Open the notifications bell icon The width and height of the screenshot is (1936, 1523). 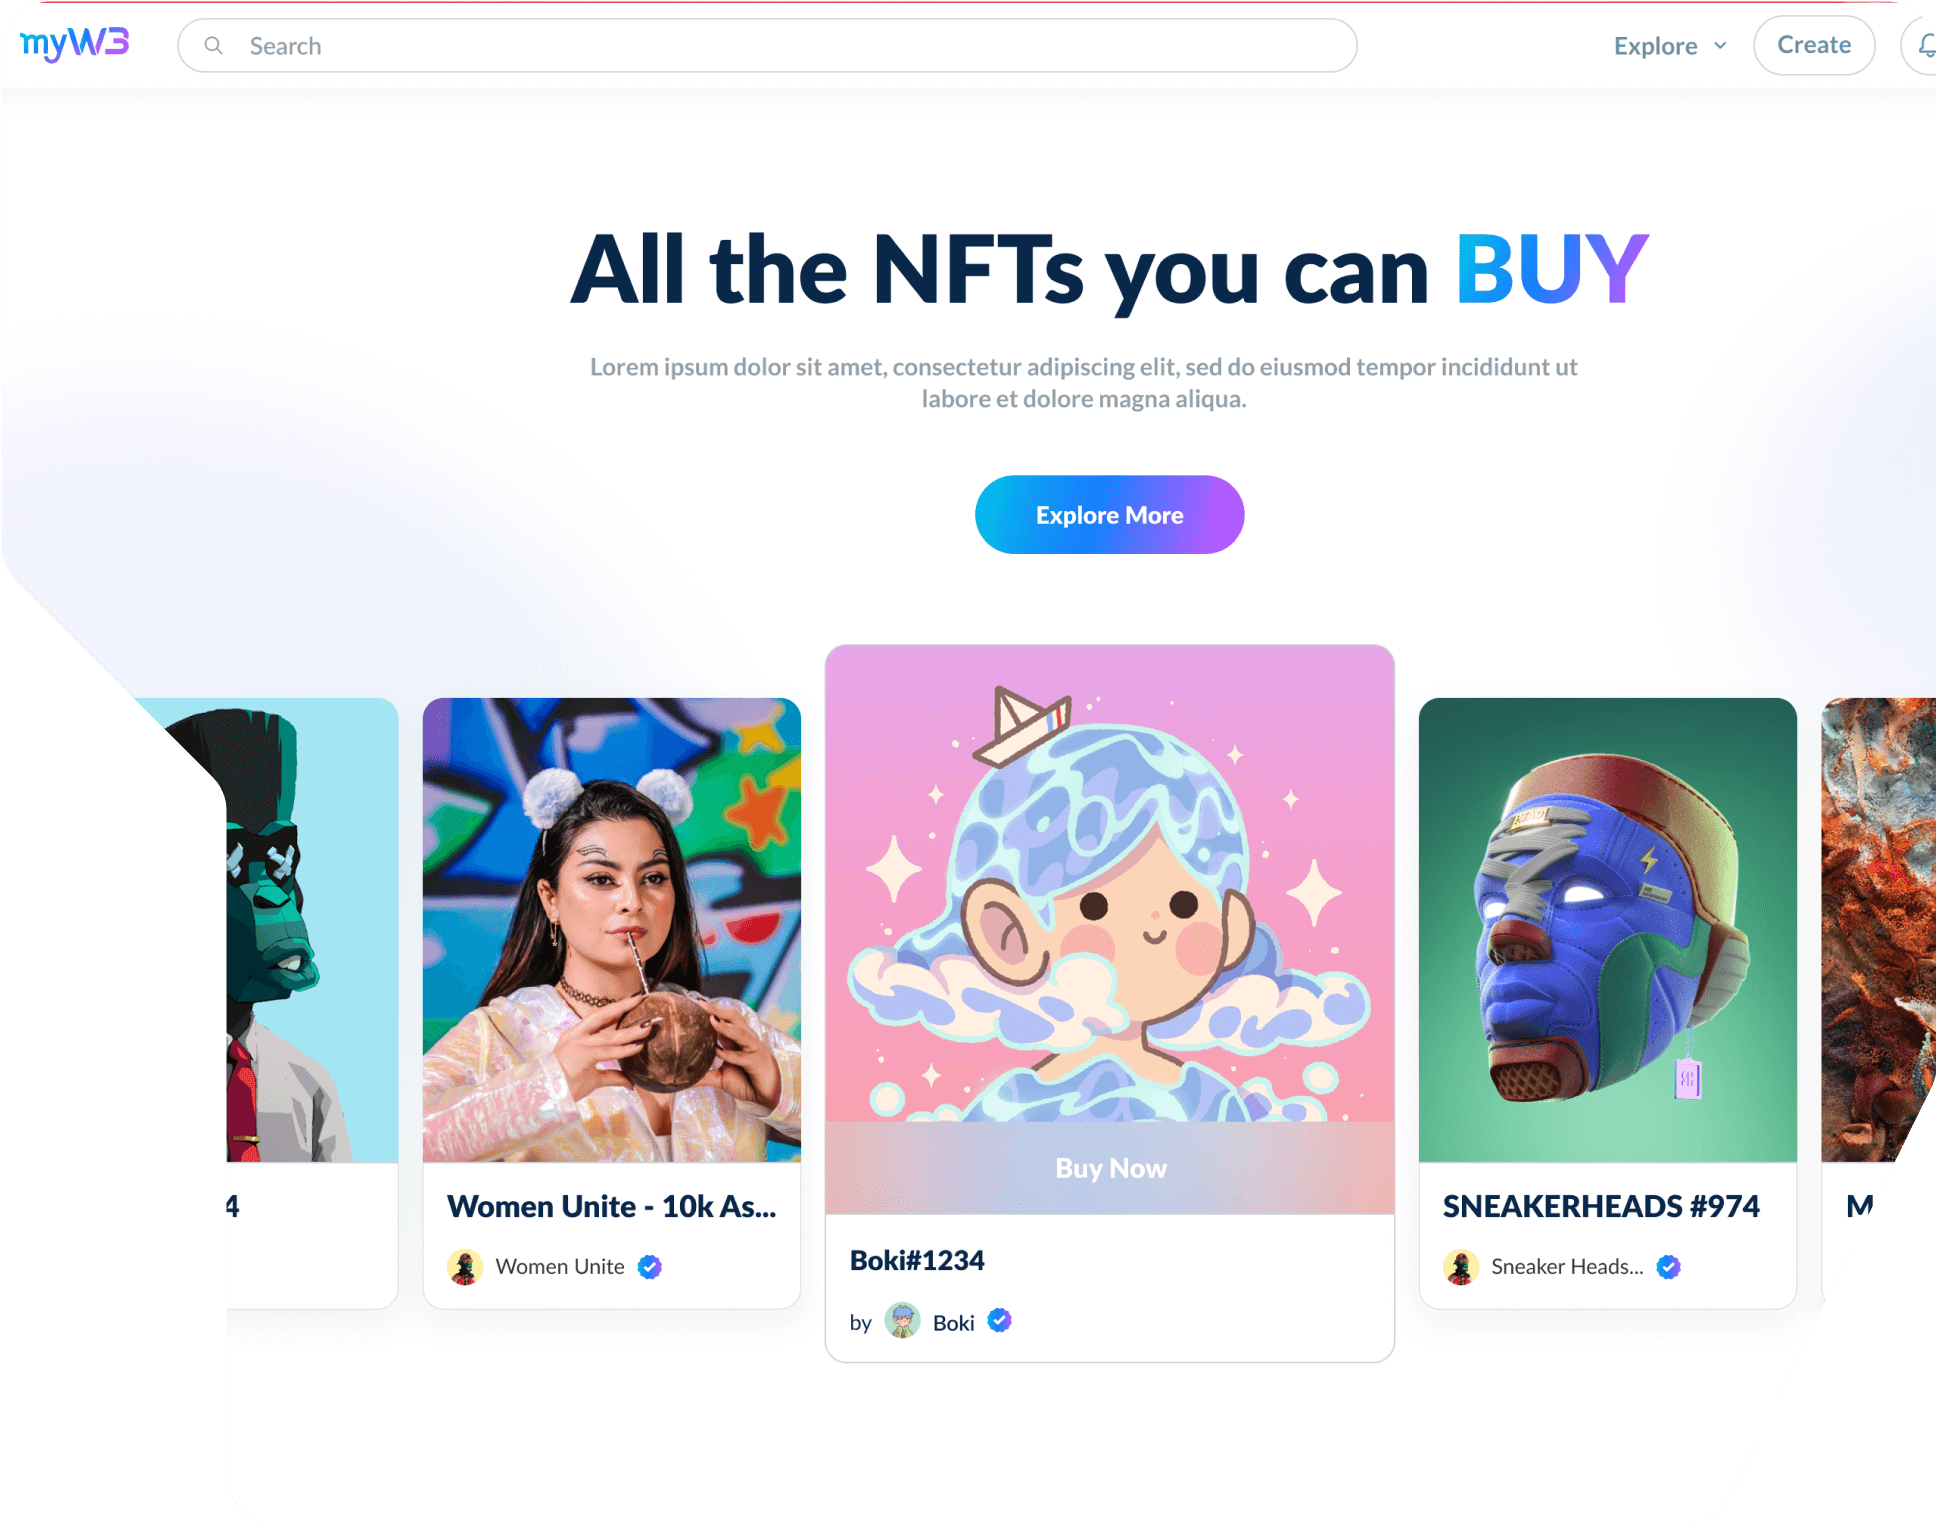tap(1925, 45)
